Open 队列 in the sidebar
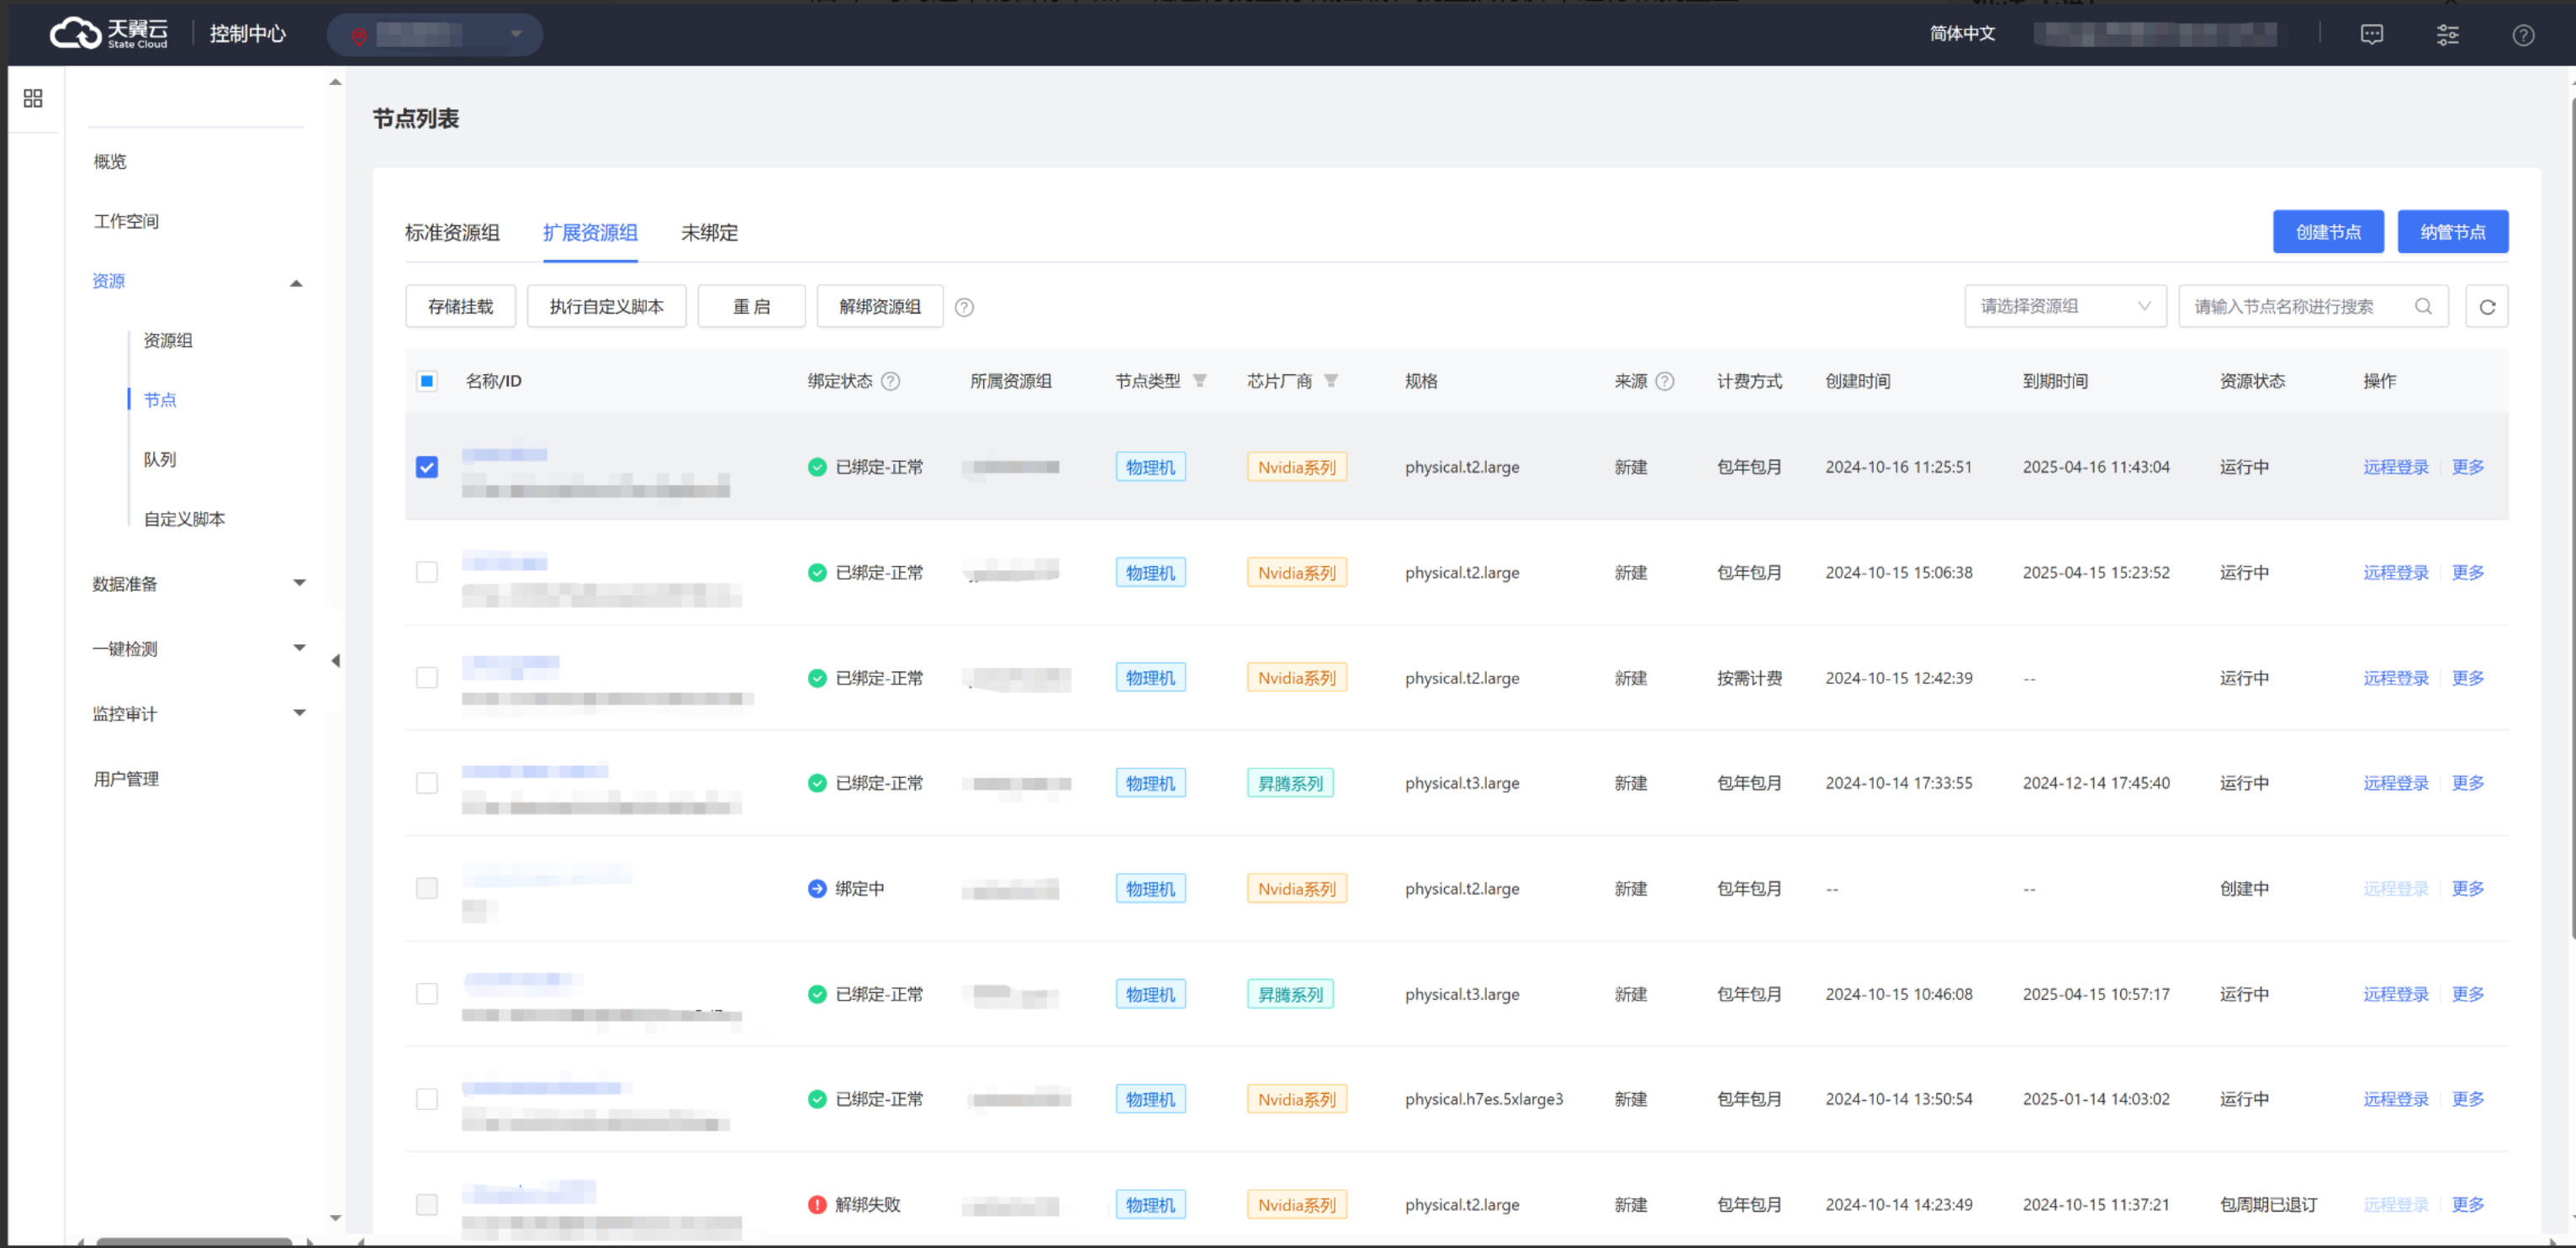 click(x=159, y=459)
